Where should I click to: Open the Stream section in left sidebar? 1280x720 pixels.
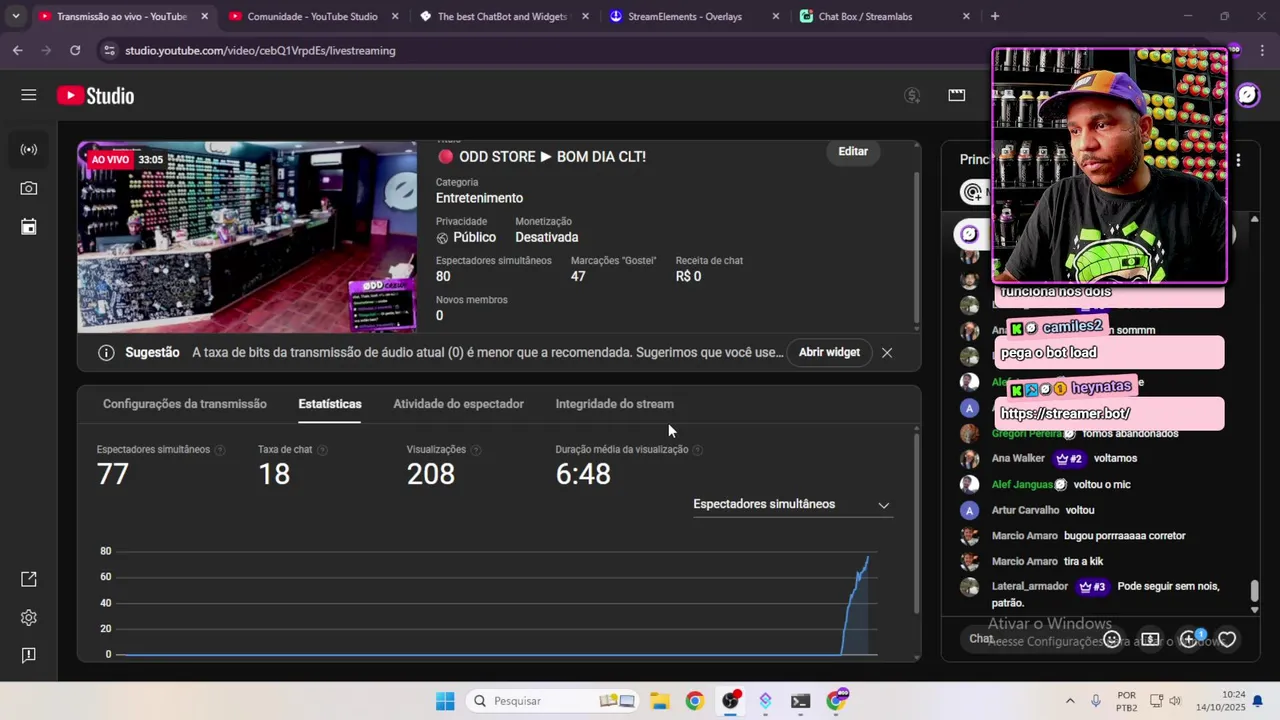[29, 150]
